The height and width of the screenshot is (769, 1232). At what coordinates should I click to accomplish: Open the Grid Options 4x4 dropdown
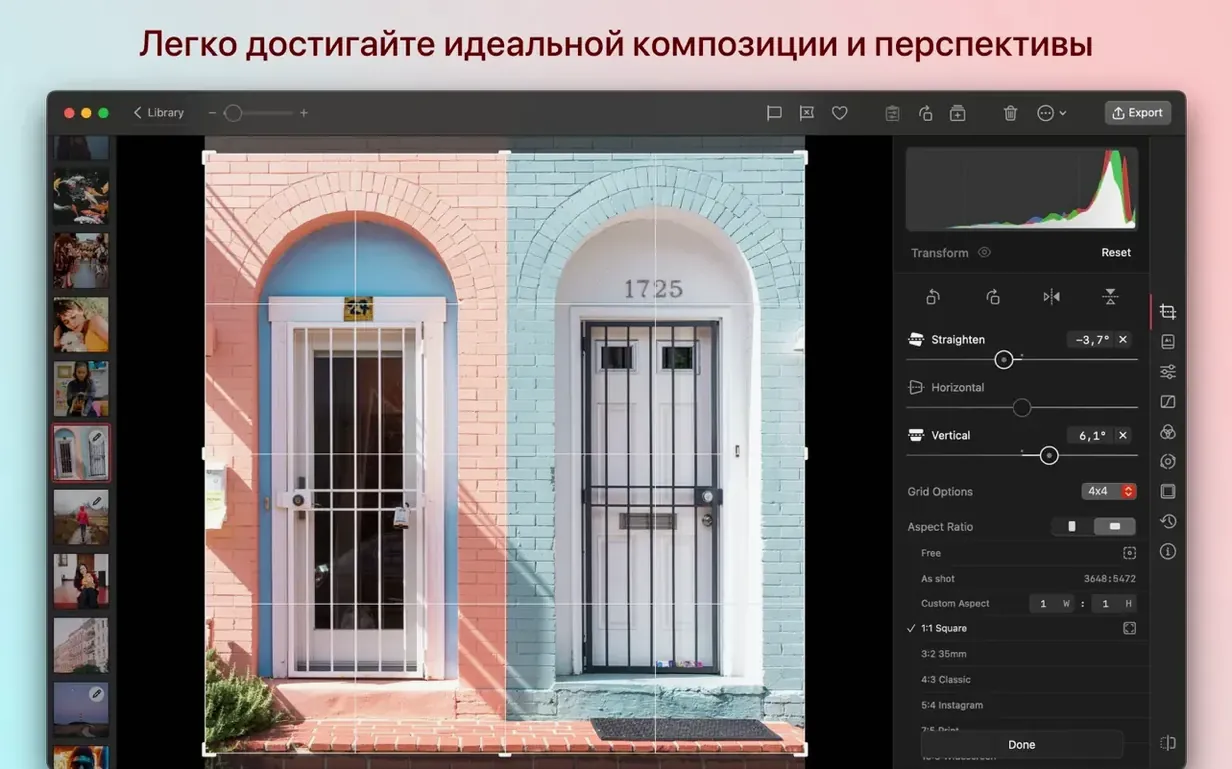tap(1109, 491)
